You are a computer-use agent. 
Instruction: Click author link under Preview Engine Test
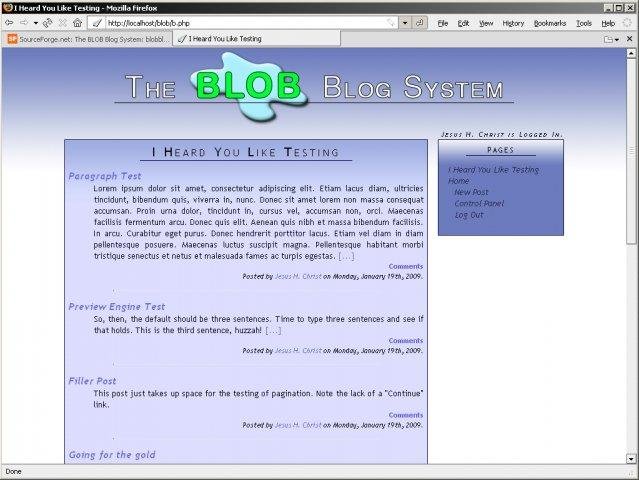pos(298,350)
